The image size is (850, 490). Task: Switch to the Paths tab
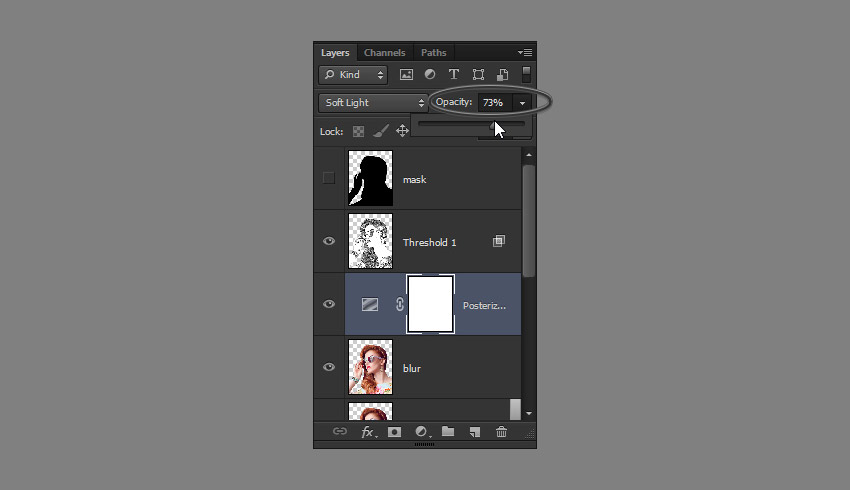(434, 53)
